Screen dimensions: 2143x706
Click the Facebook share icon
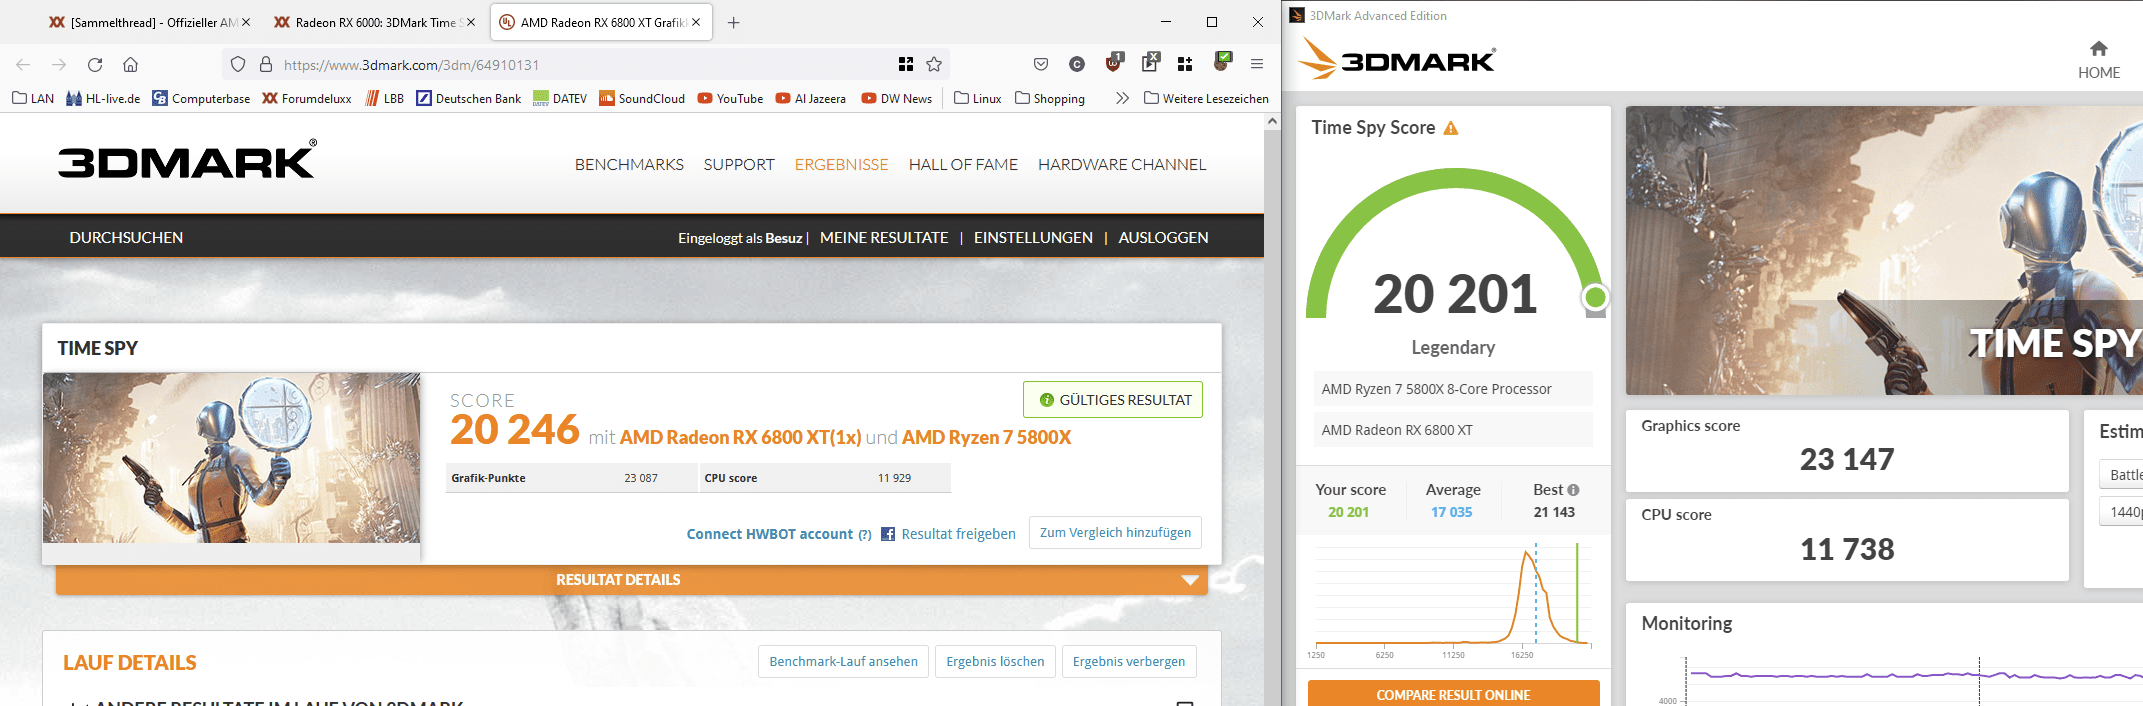click(x=888, y=534)
